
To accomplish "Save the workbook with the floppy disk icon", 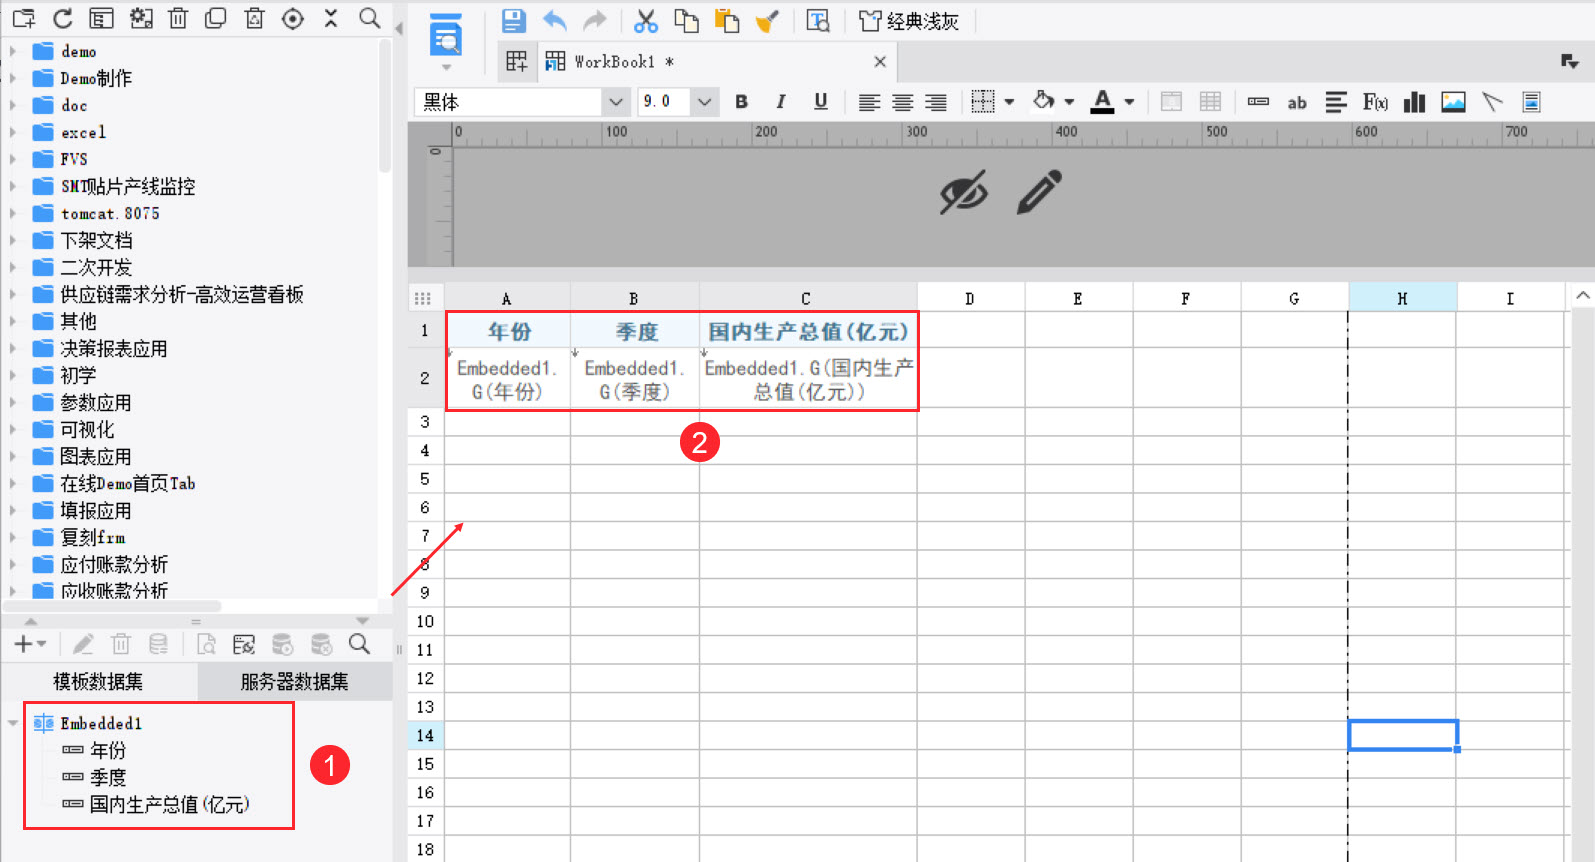I will 513,20.
